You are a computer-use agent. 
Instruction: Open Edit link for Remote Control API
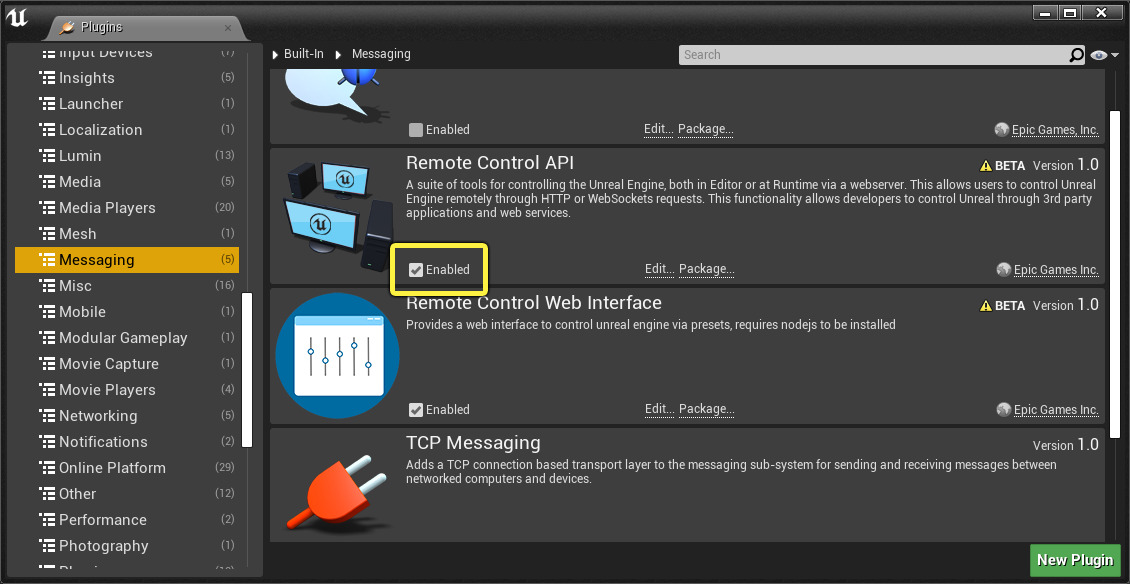pyautogui.click(x=659, y=270)
